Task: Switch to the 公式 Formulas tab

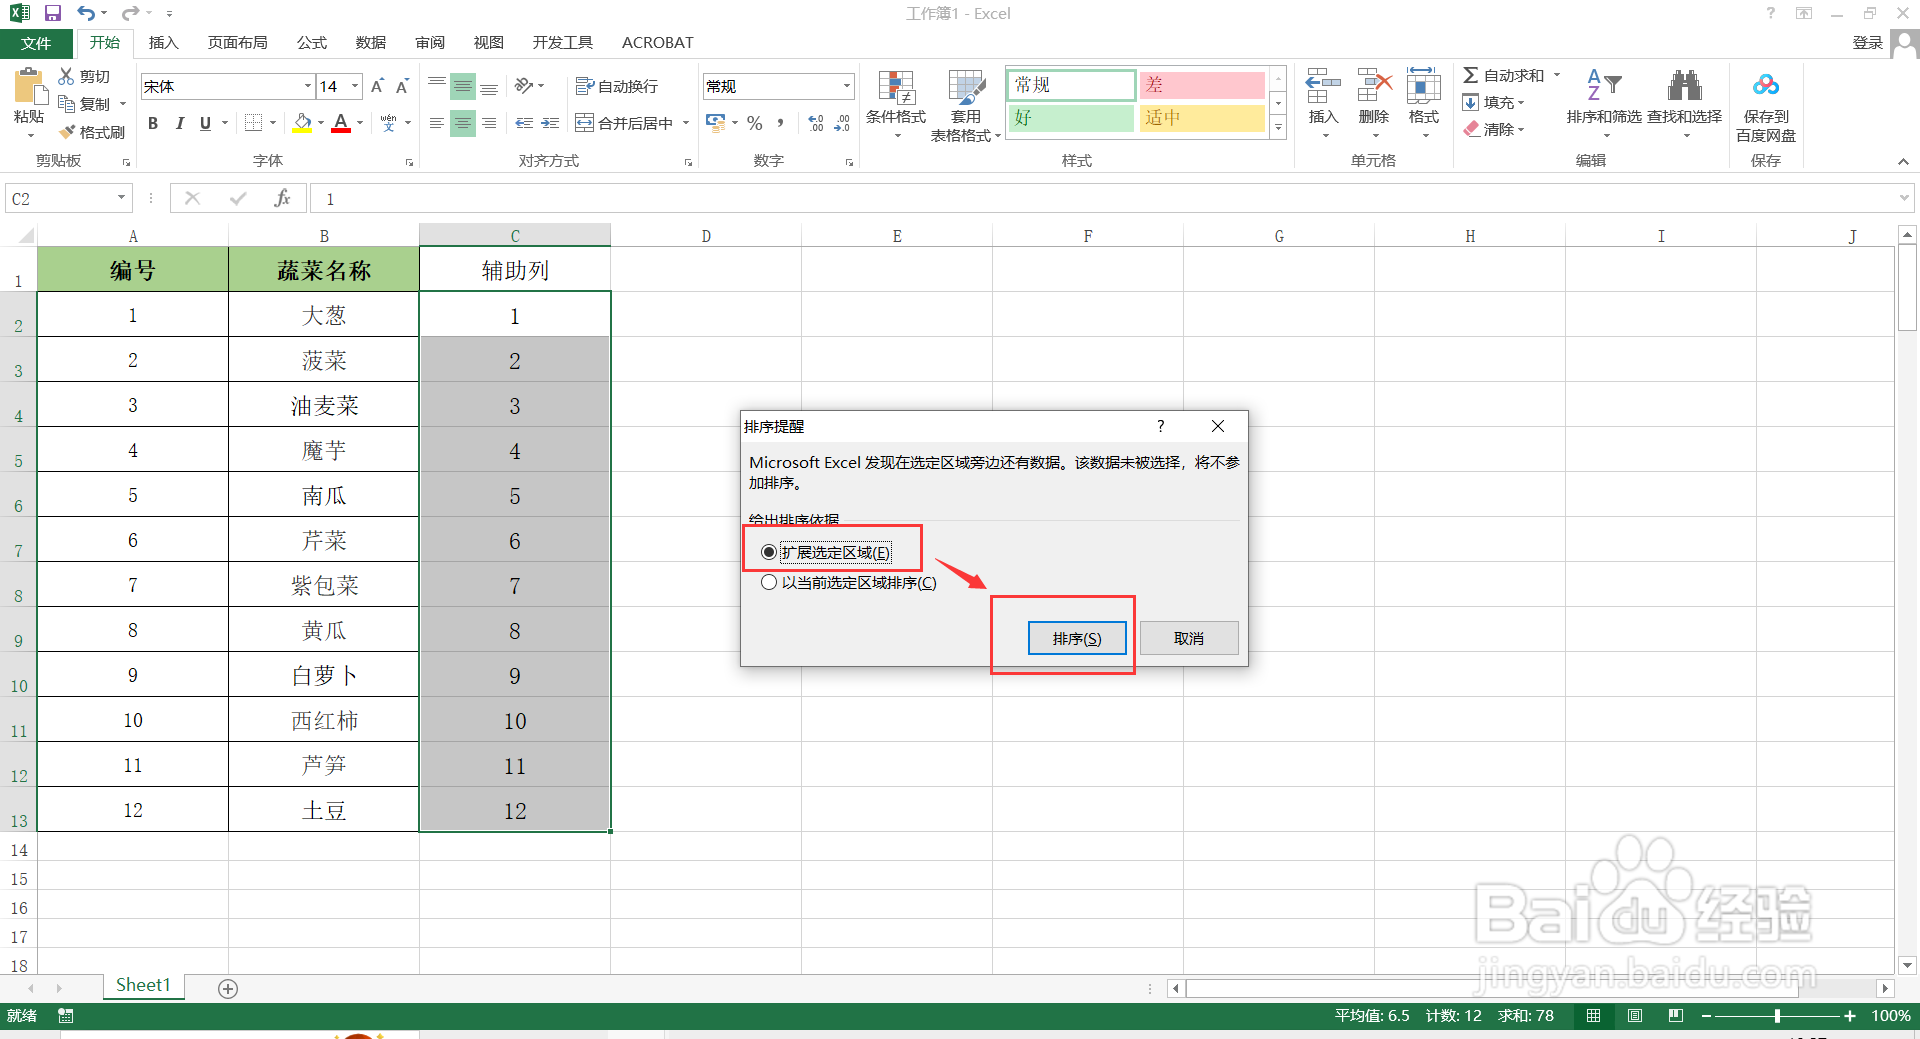Action: [311, 43]
